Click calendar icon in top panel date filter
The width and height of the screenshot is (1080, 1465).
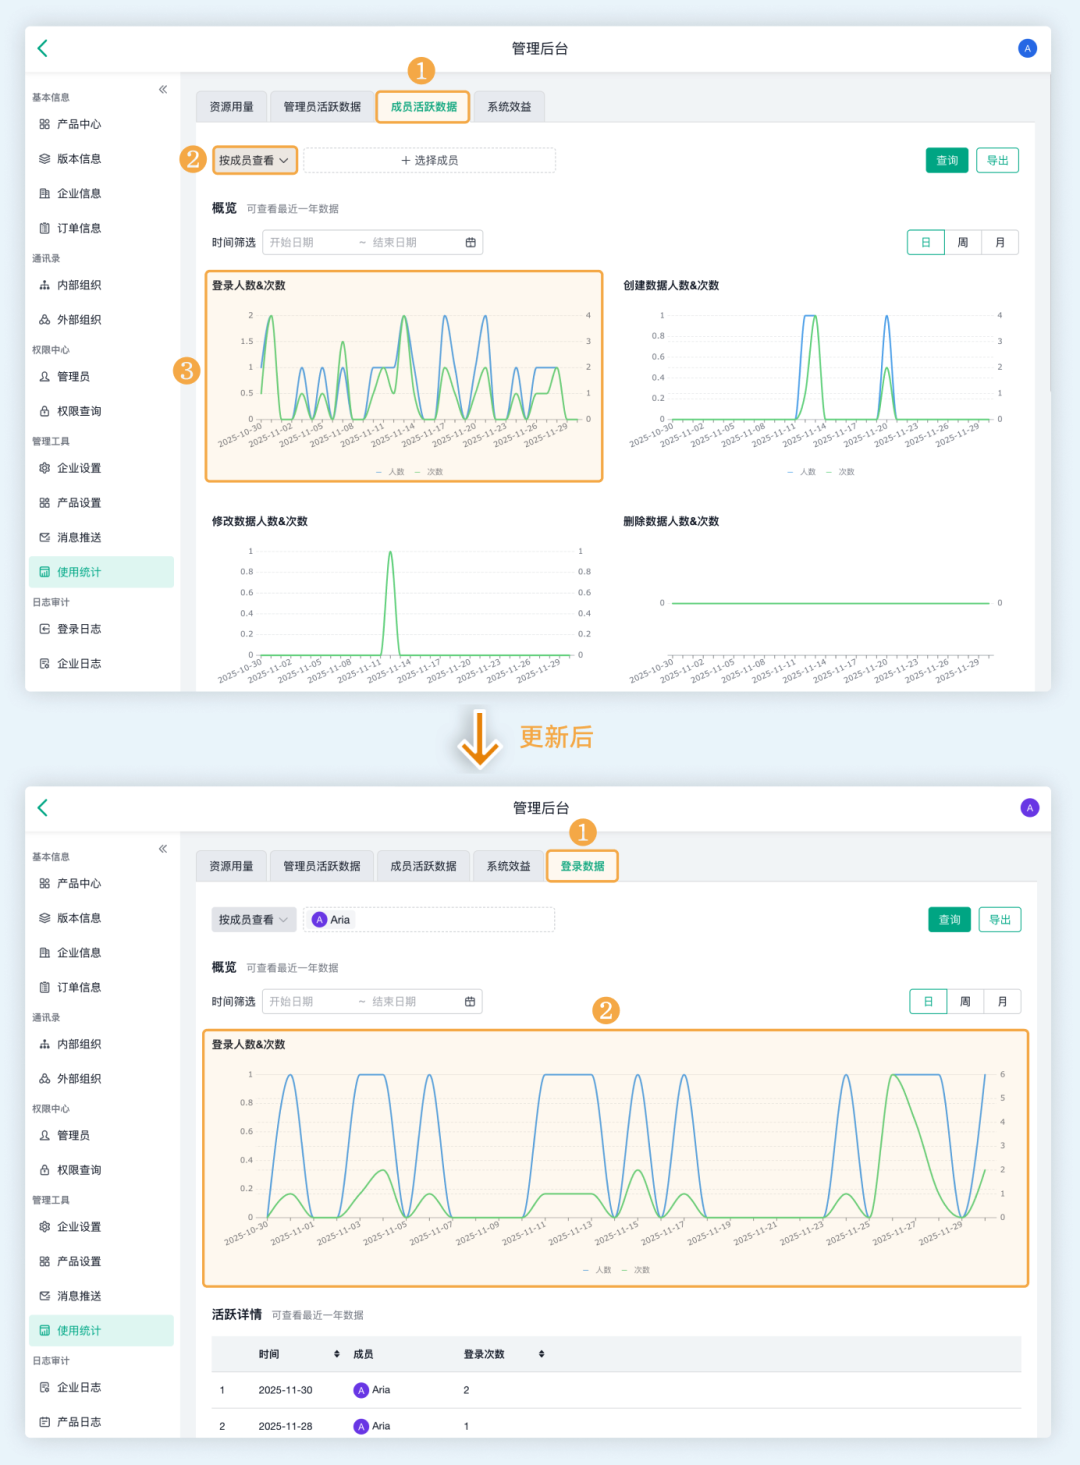[471, 243]
